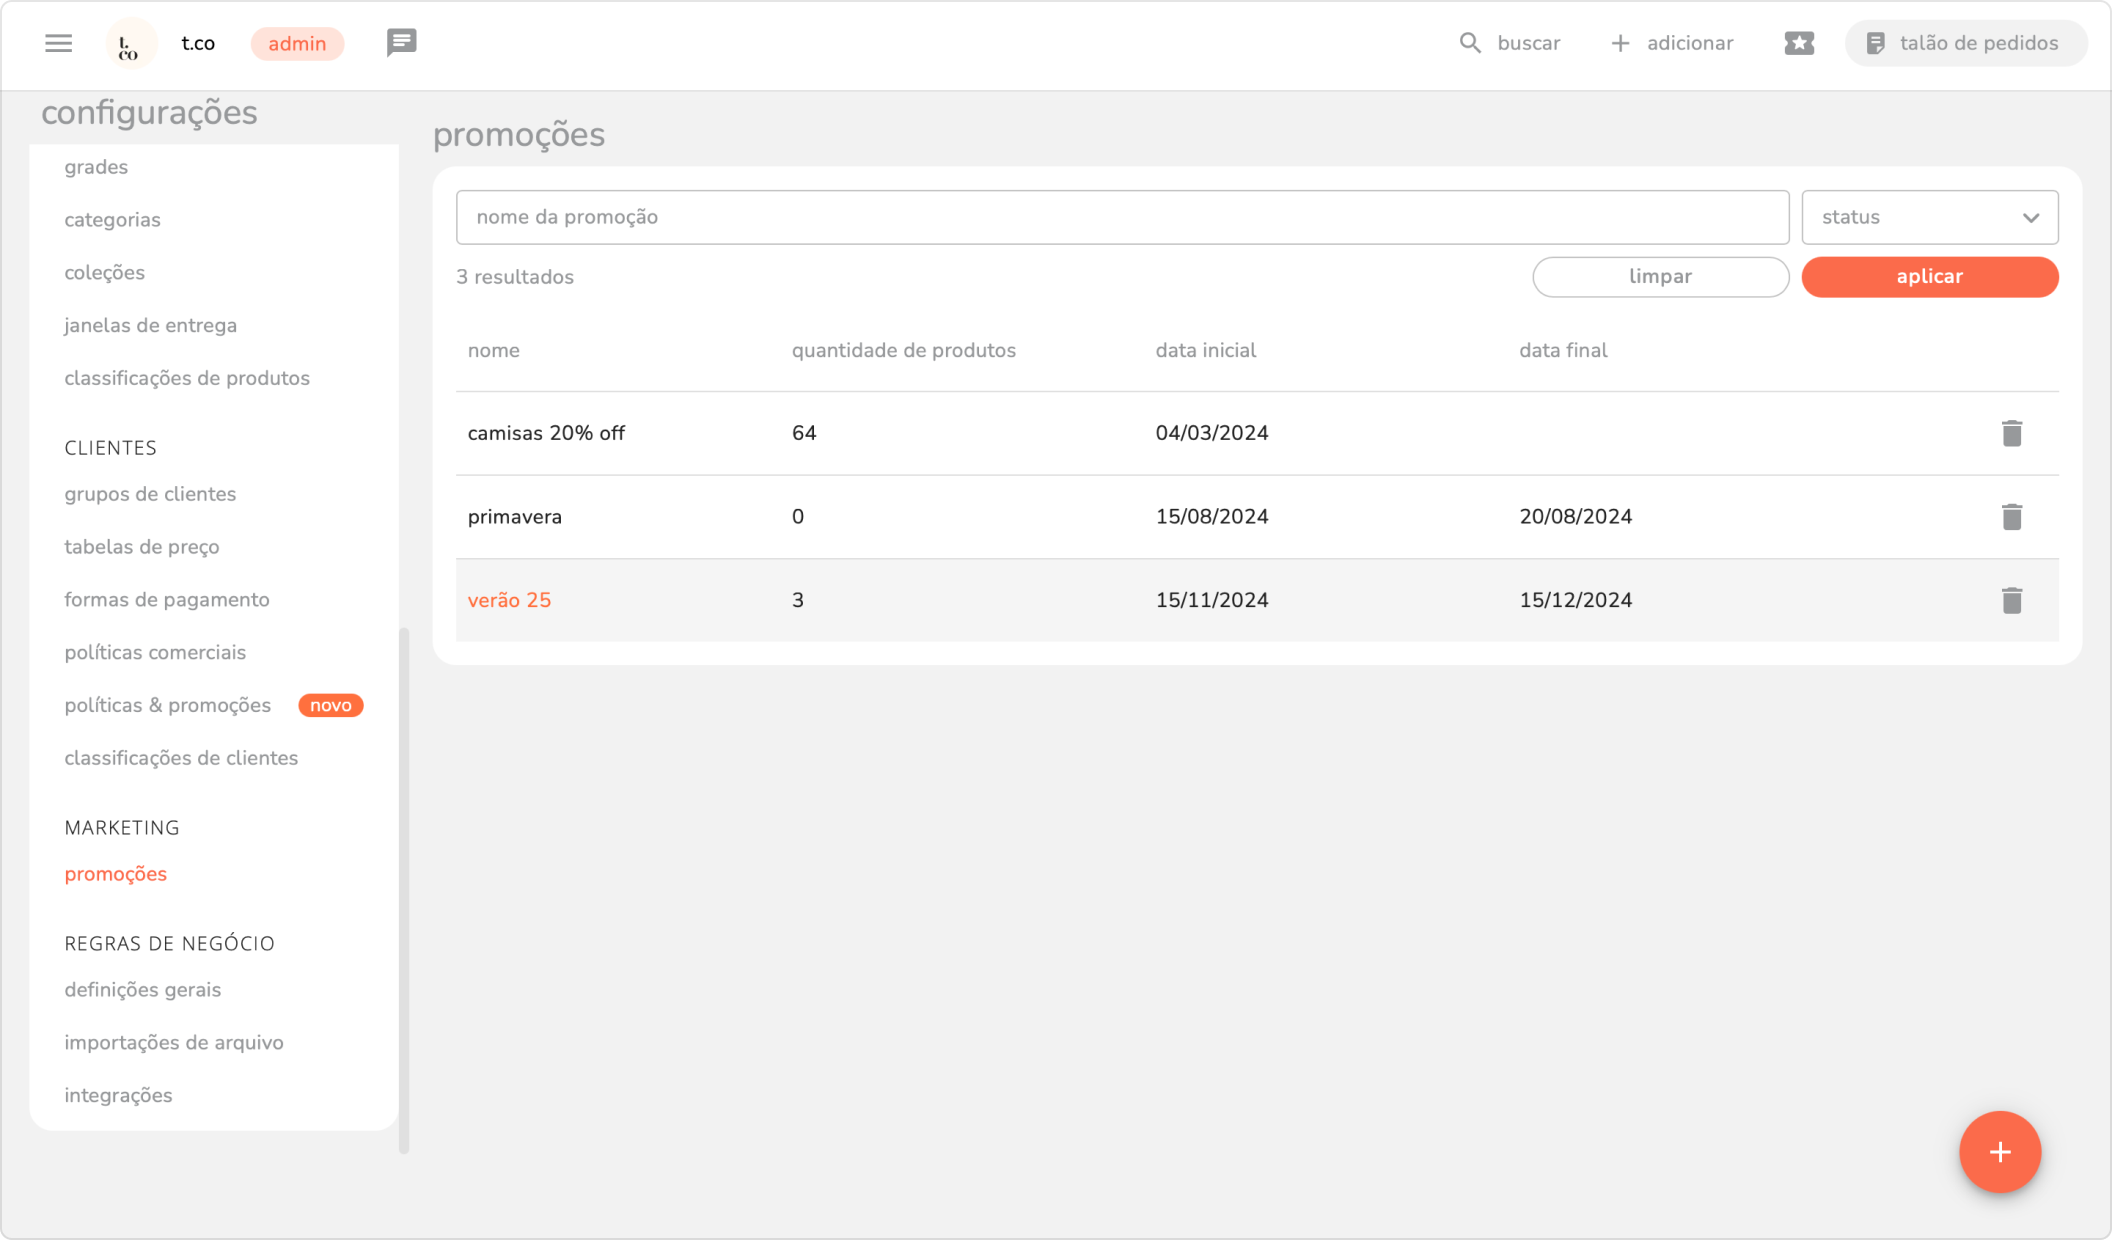The image size is (2112, 1240).
Task: Delete the primavera promotion
Action: tap(2012, 517)
